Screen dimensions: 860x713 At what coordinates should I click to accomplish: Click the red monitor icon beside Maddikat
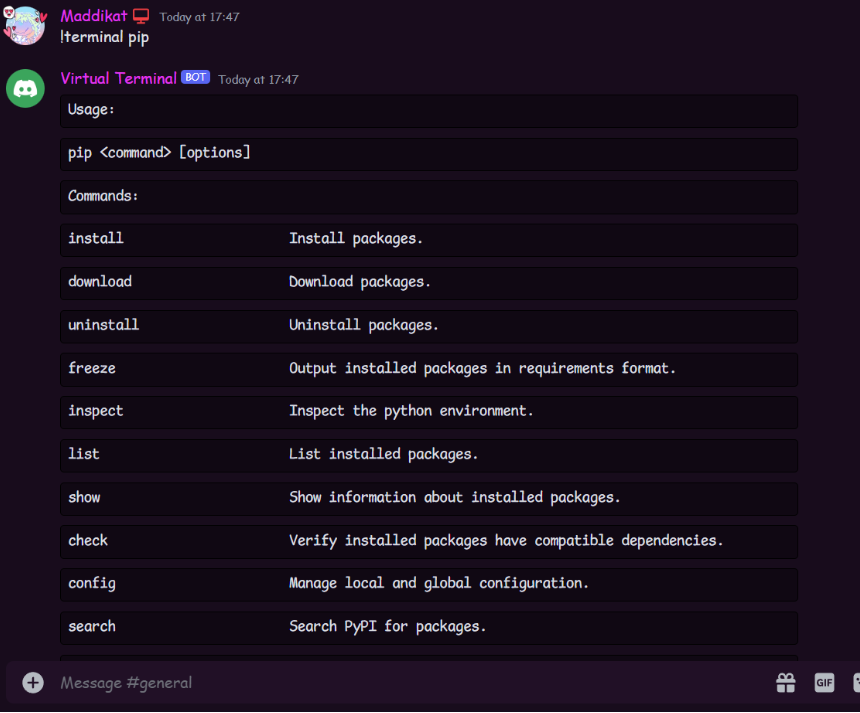141,16
